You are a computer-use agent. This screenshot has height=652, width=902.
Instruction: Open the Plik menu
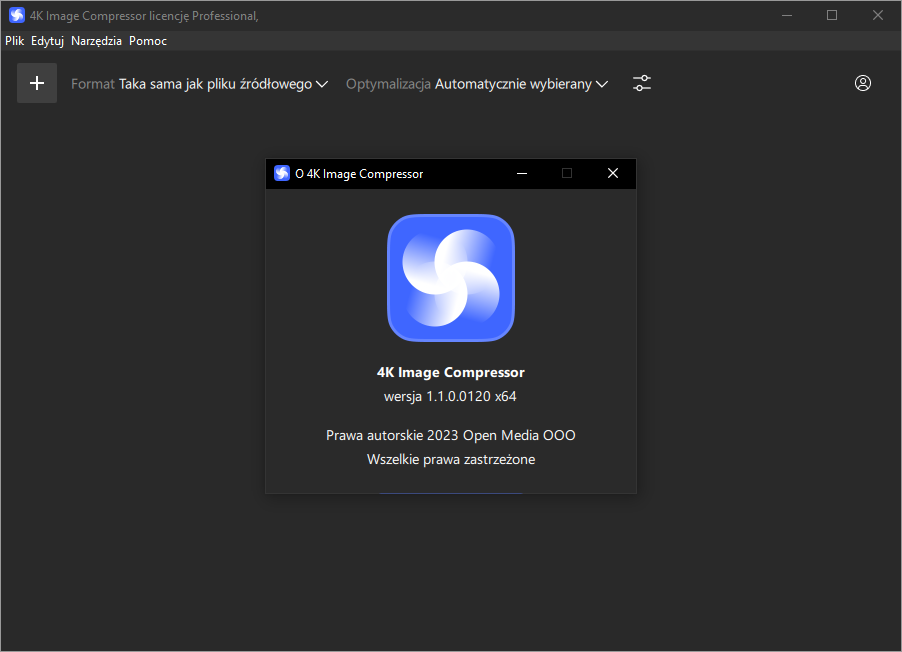(14, 41)
